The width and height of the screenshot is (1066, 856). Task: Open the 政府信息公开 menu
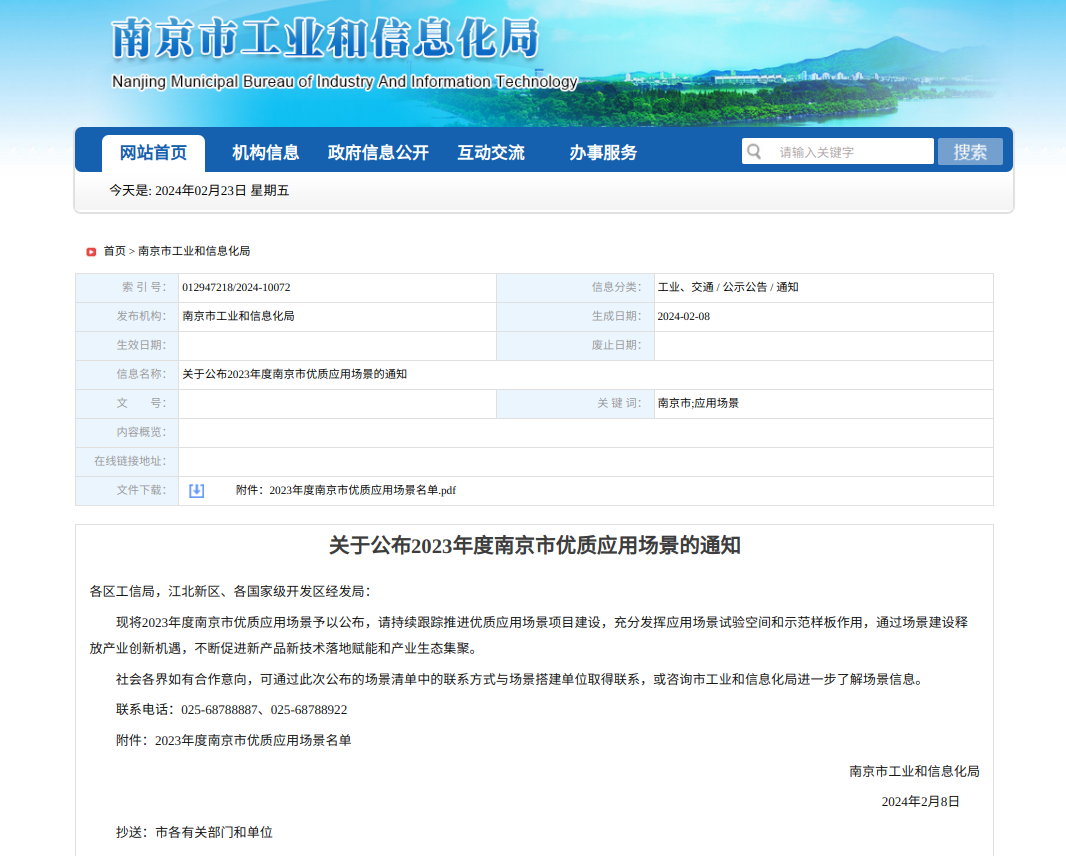pos(378,151)
